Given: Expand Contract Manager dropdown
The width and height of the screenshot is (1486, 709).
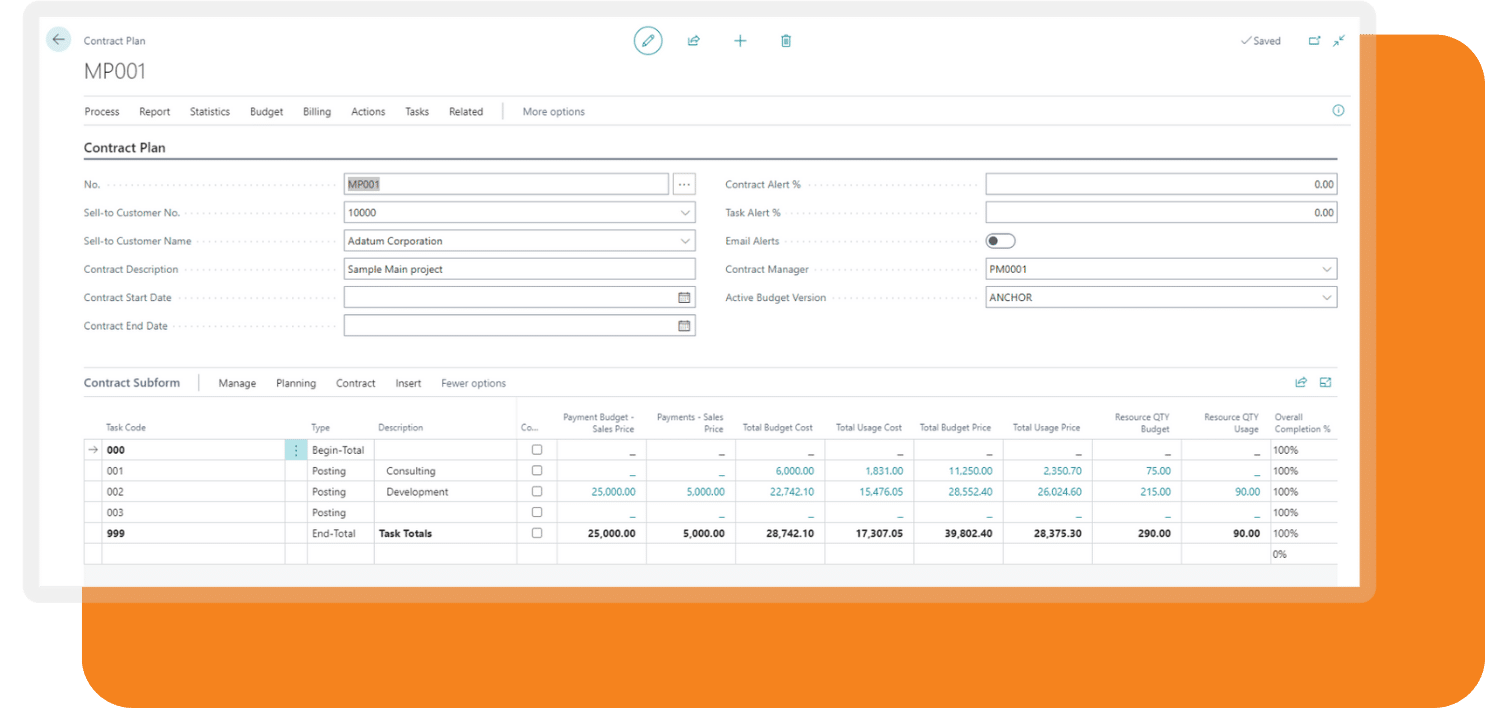Looking at the screenshot, I should point(1327,269).
